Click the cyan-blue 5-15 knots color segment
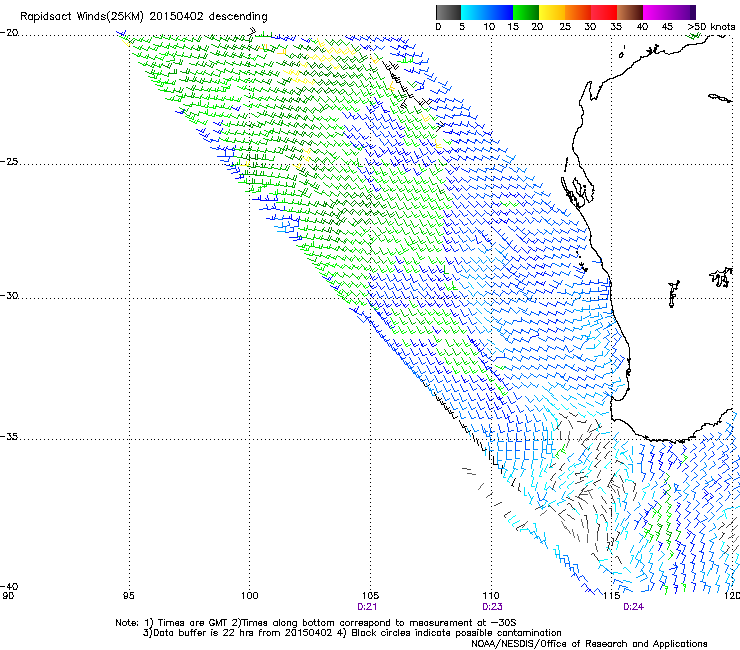The width and height of the screenshot is (740, 650). (487, 12)
